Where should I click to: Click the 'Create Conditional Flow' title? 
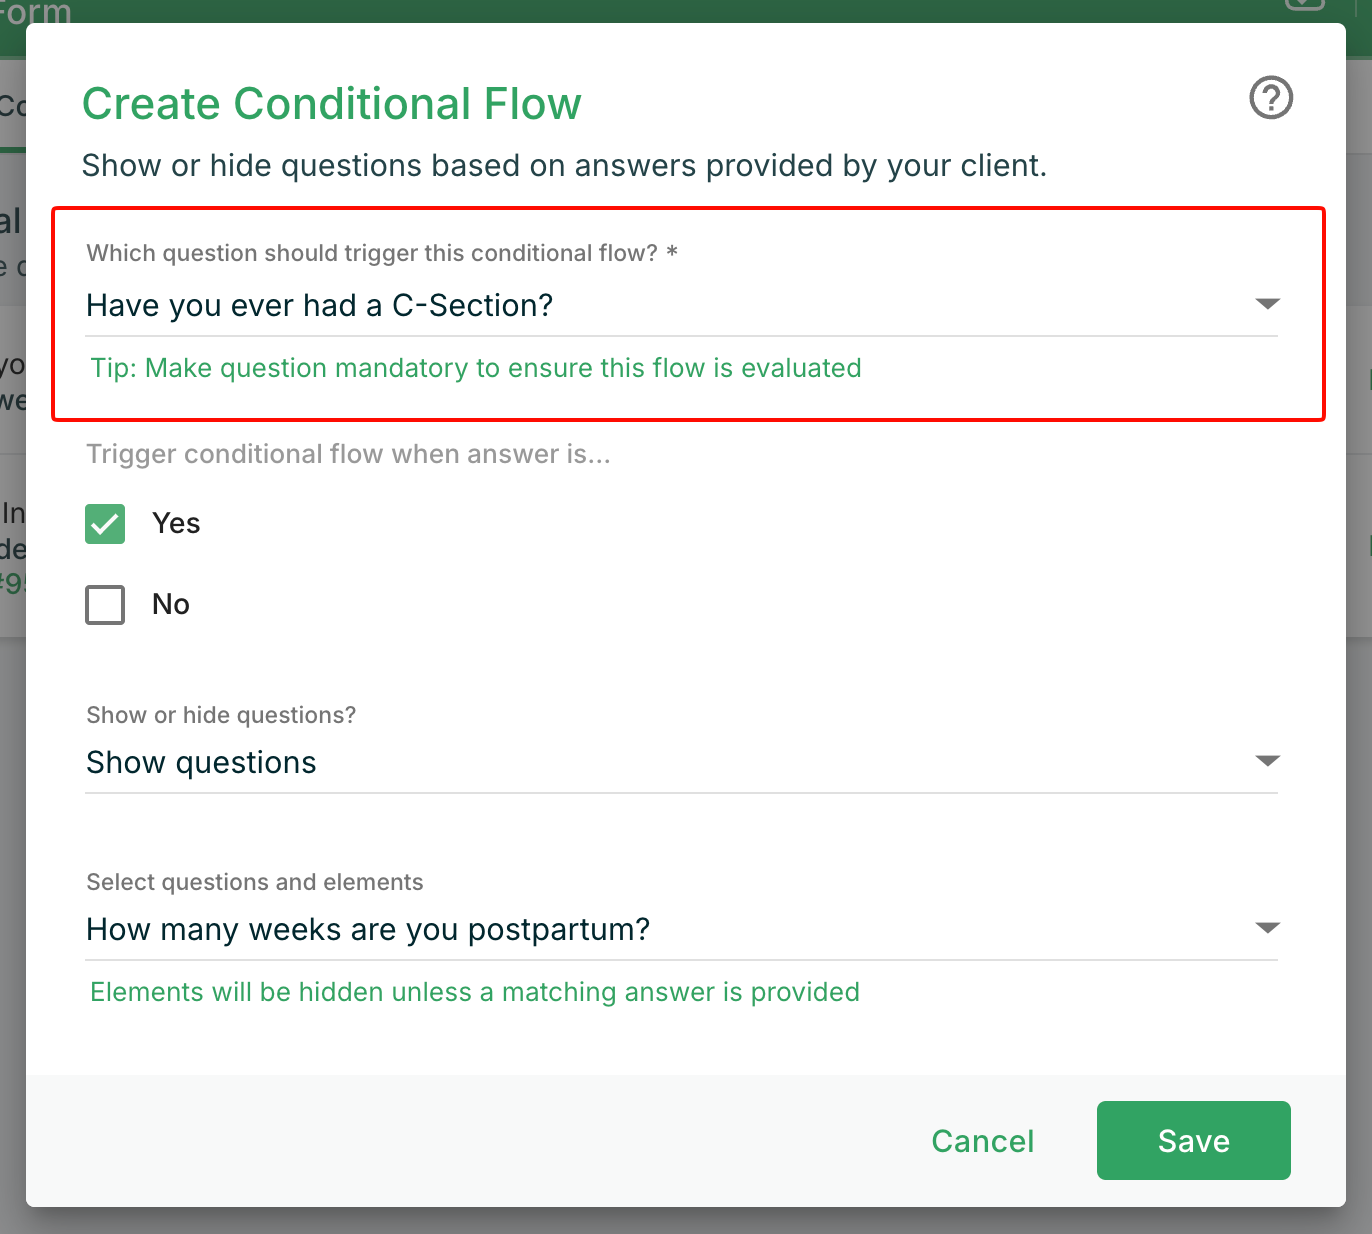click(x=331, y=104)
